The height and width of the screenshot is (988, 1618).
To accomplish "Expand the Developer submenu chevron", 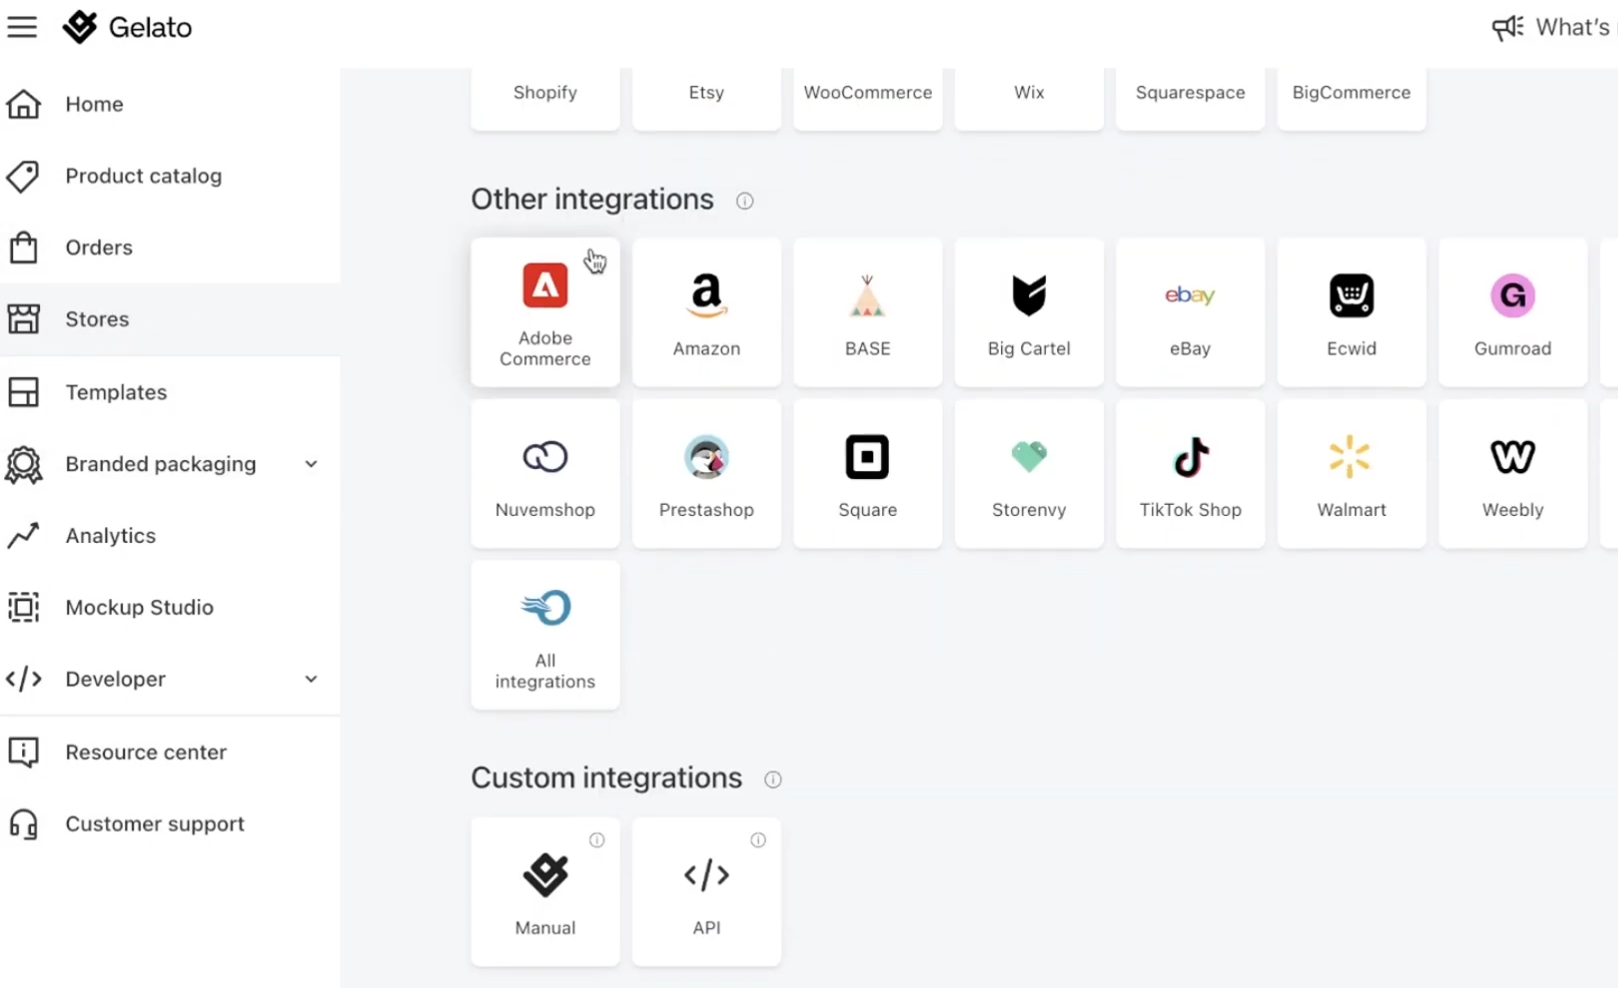I will (311, 679).
